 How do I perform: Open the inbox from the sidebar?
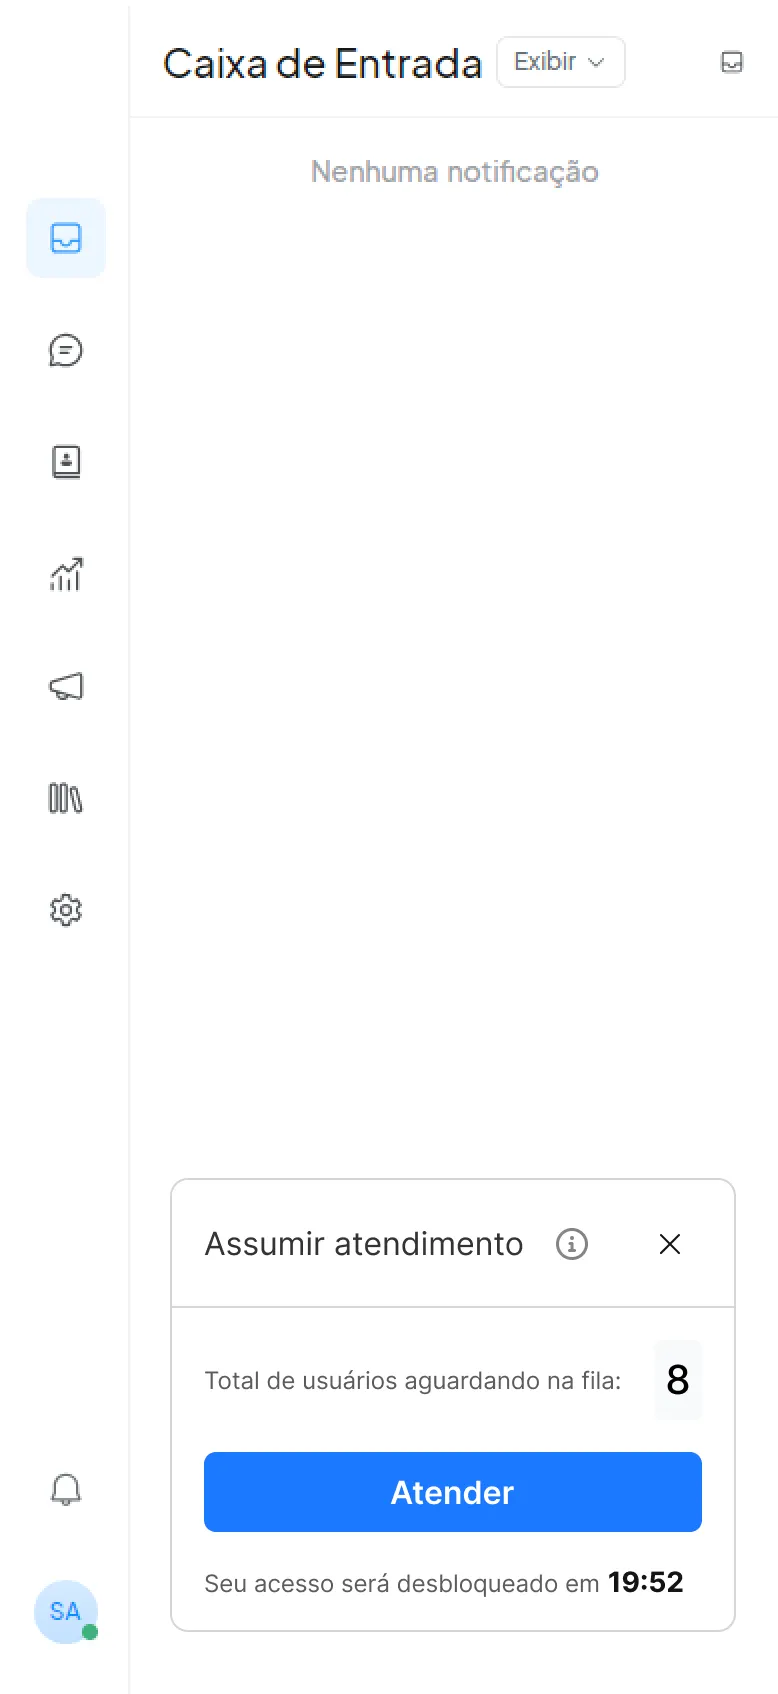pyautogui.click(x=66, y=238)
